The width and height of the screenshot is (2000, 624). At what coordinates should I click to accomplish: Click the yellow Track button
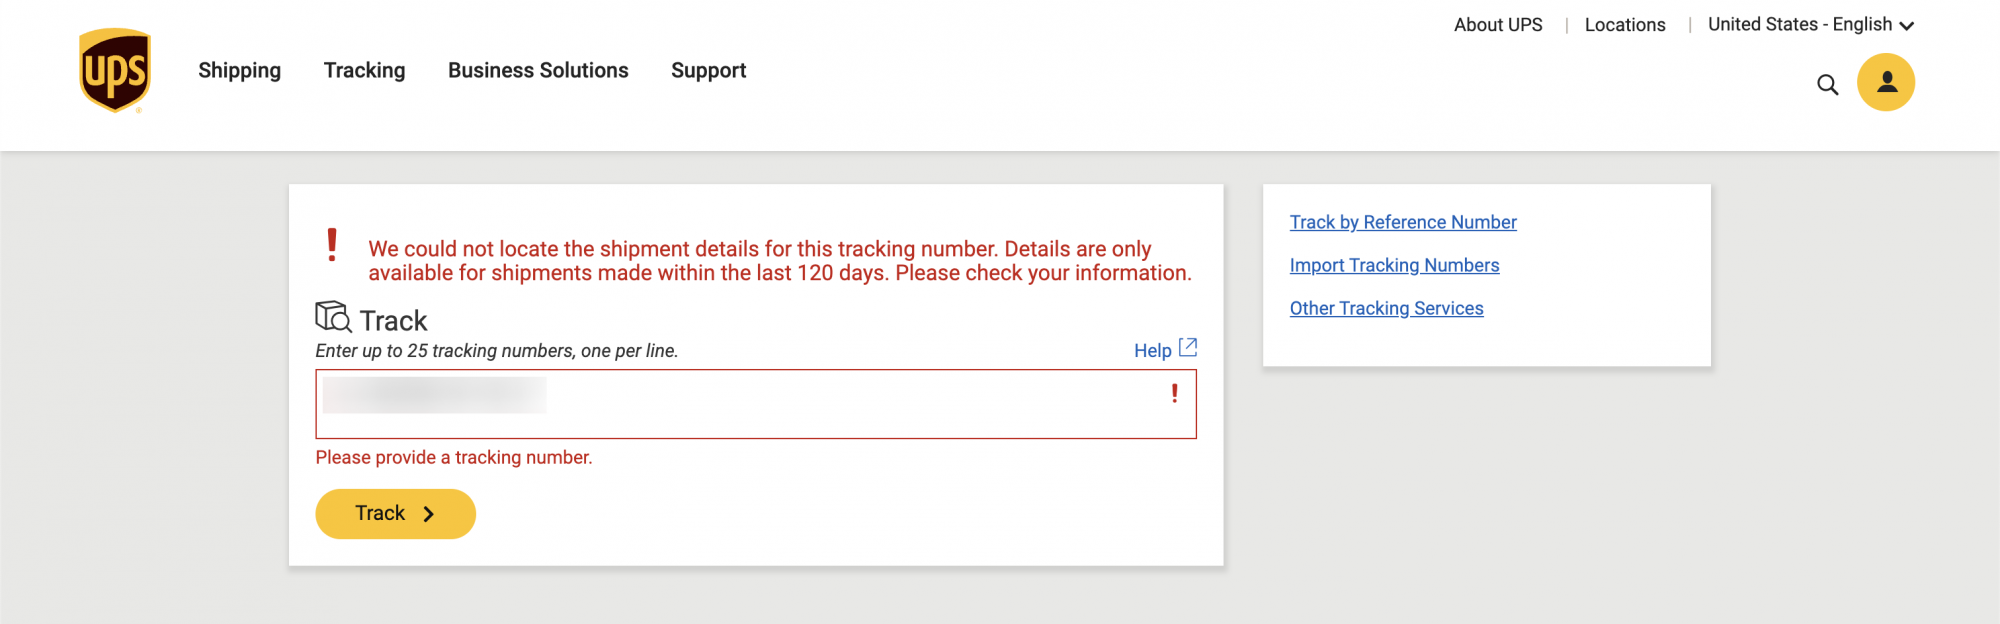click(396, 514)
